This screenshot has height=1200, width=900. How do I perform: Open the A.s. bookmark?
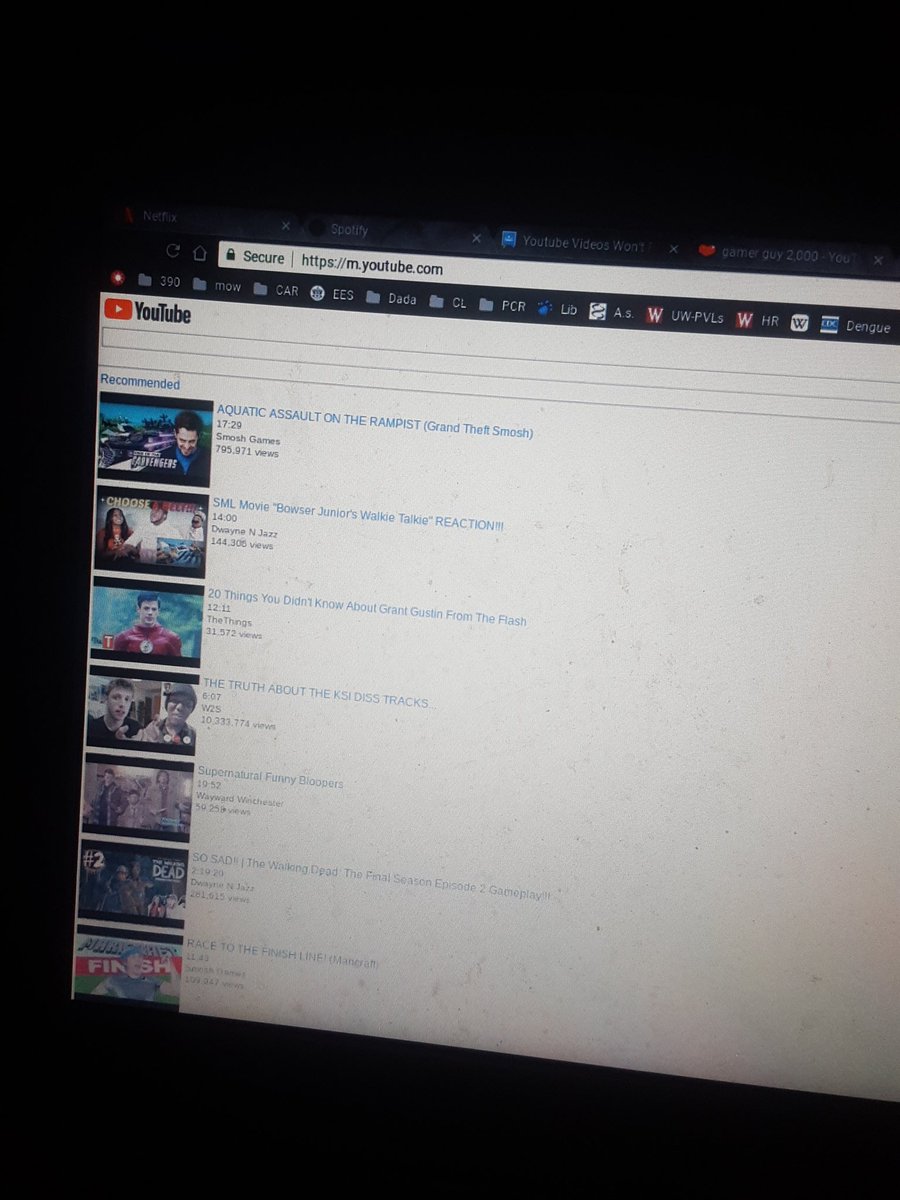point(612,312)
